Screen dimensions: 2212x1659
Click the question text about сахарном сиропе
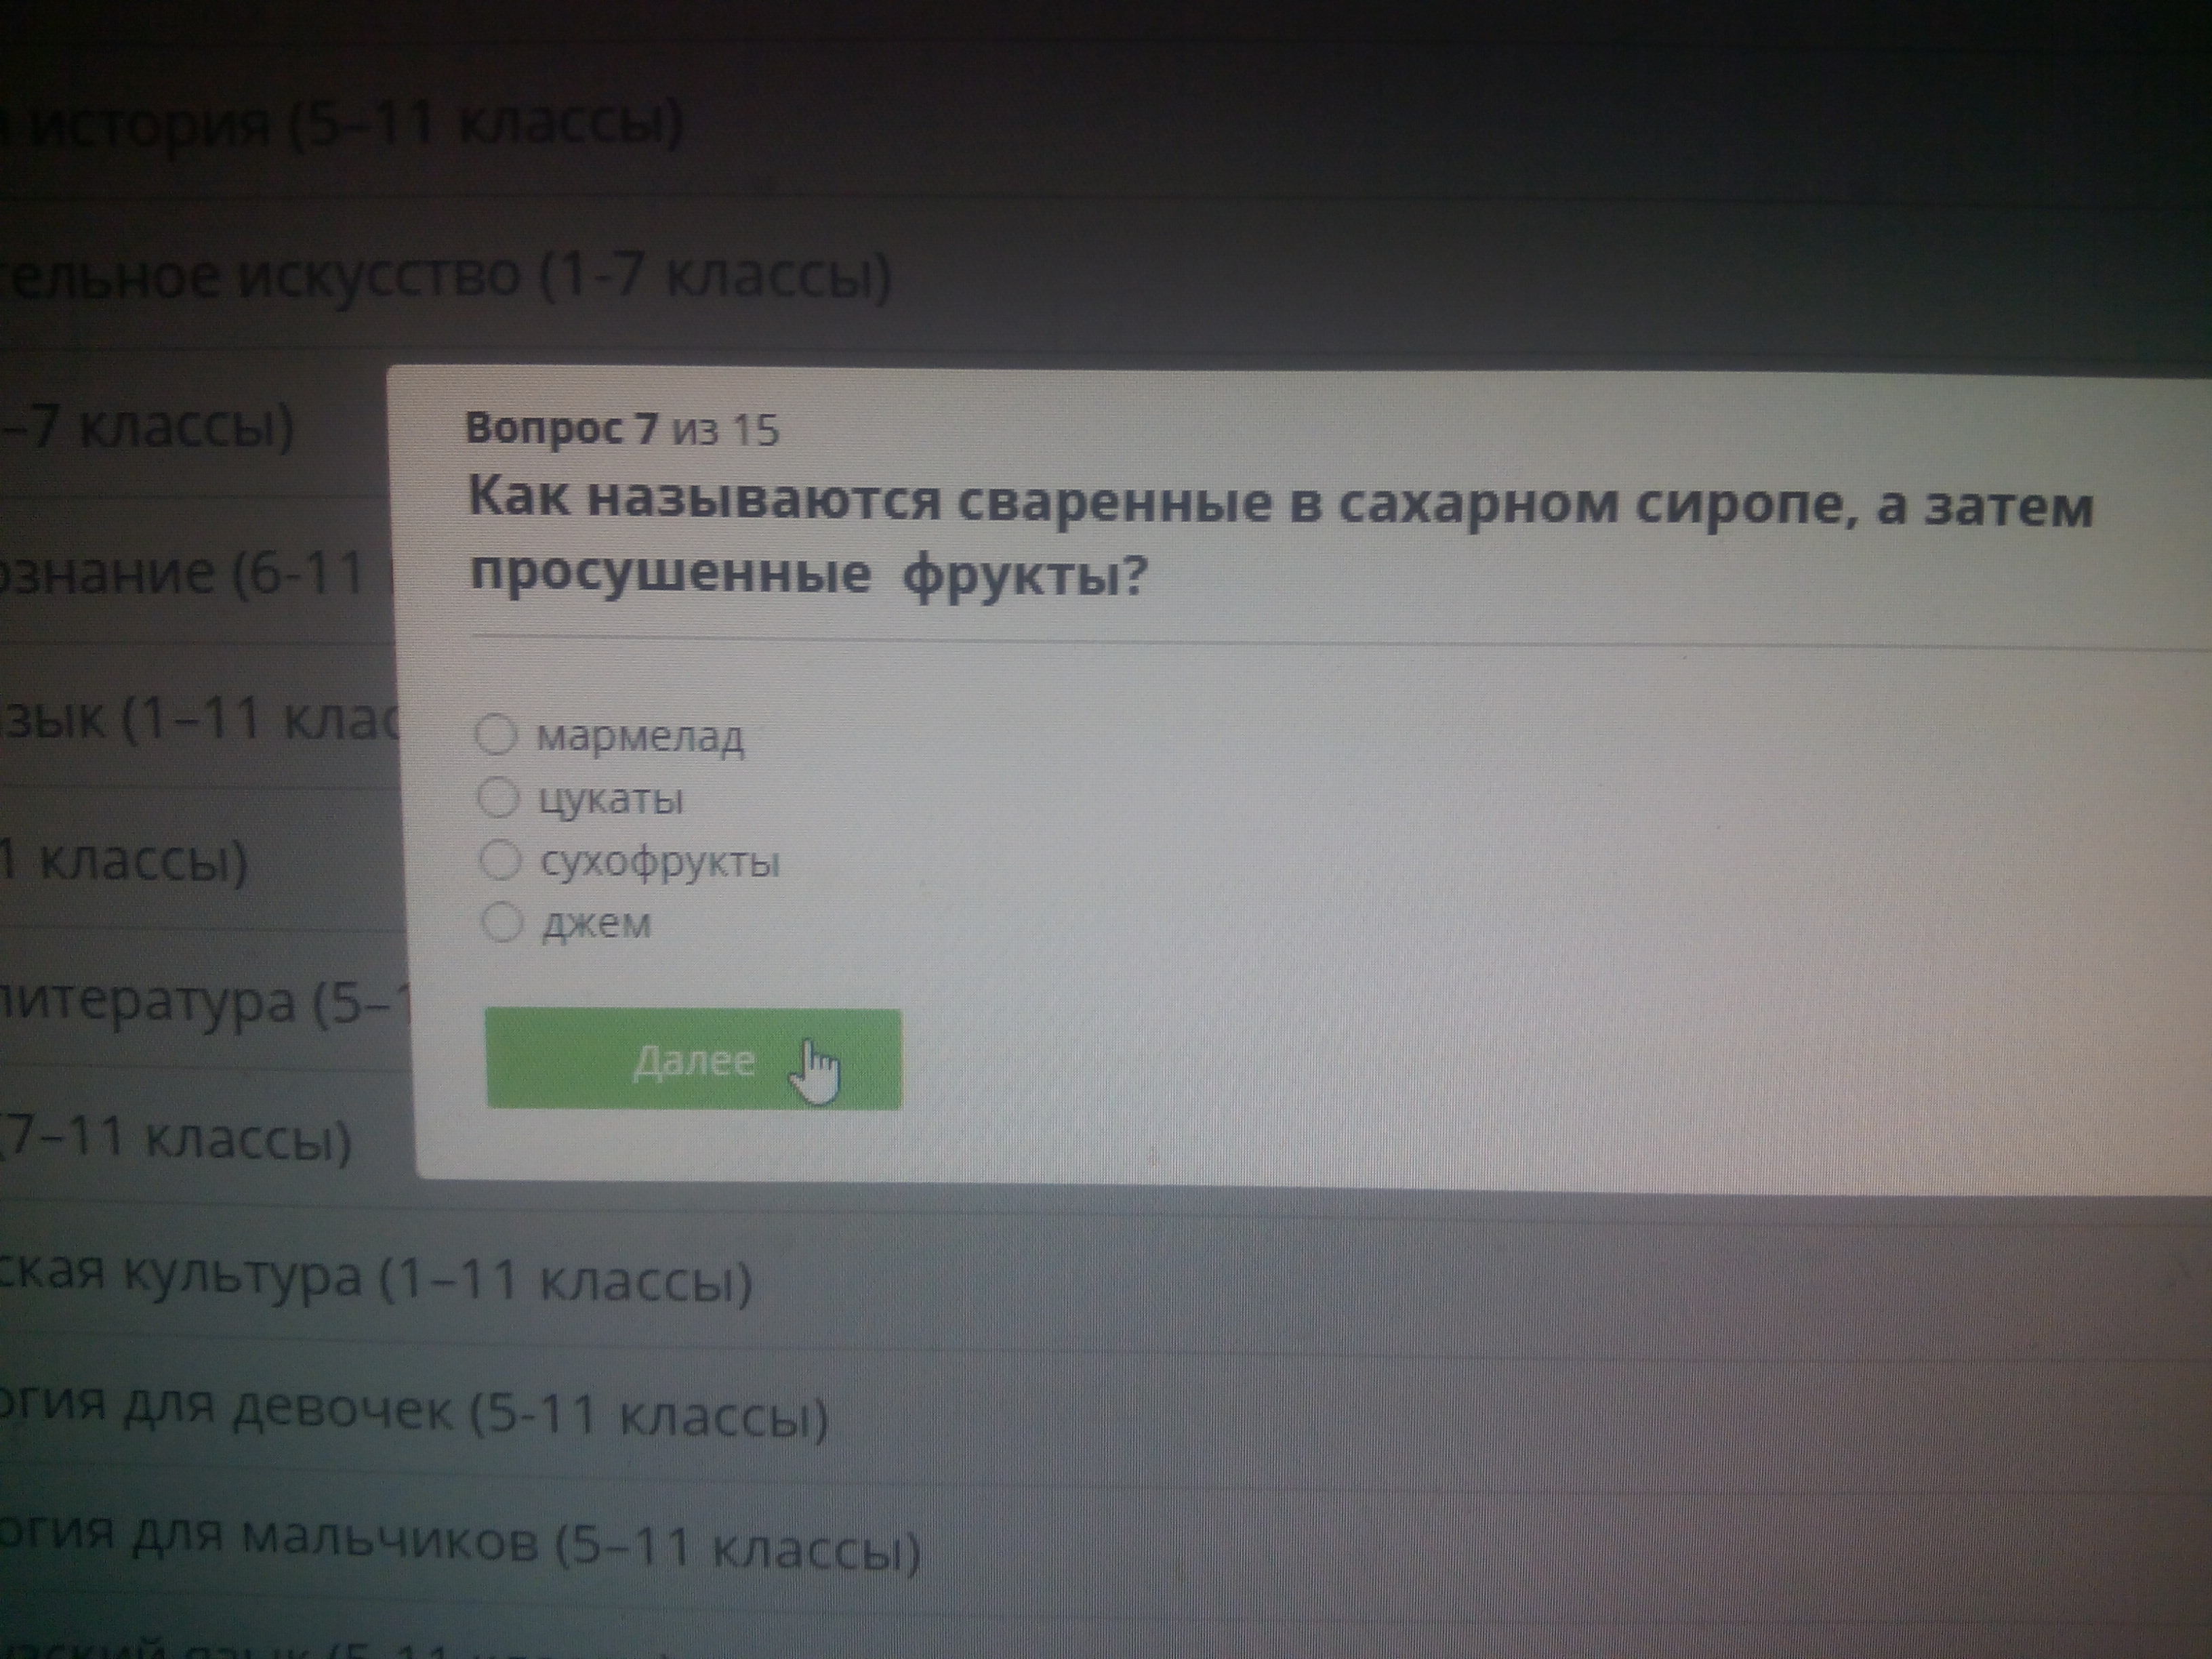[x=1280, y=538]
